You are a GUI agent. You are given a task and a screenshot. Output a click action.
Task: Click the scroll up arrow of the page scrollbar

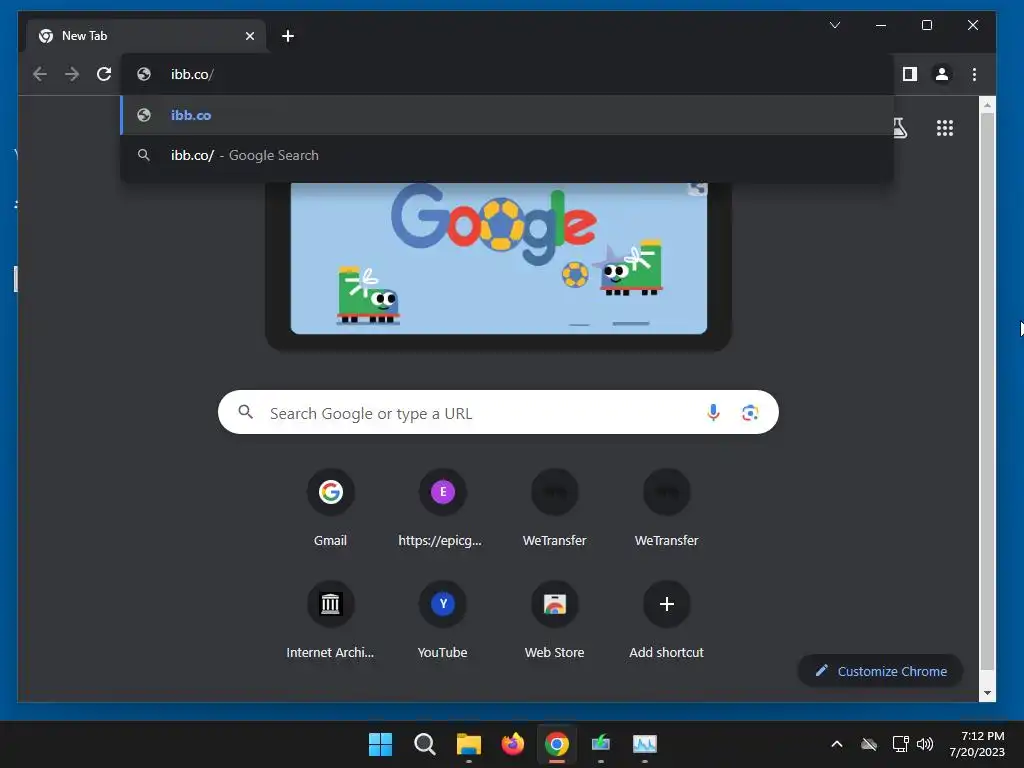tap(987, 104)
